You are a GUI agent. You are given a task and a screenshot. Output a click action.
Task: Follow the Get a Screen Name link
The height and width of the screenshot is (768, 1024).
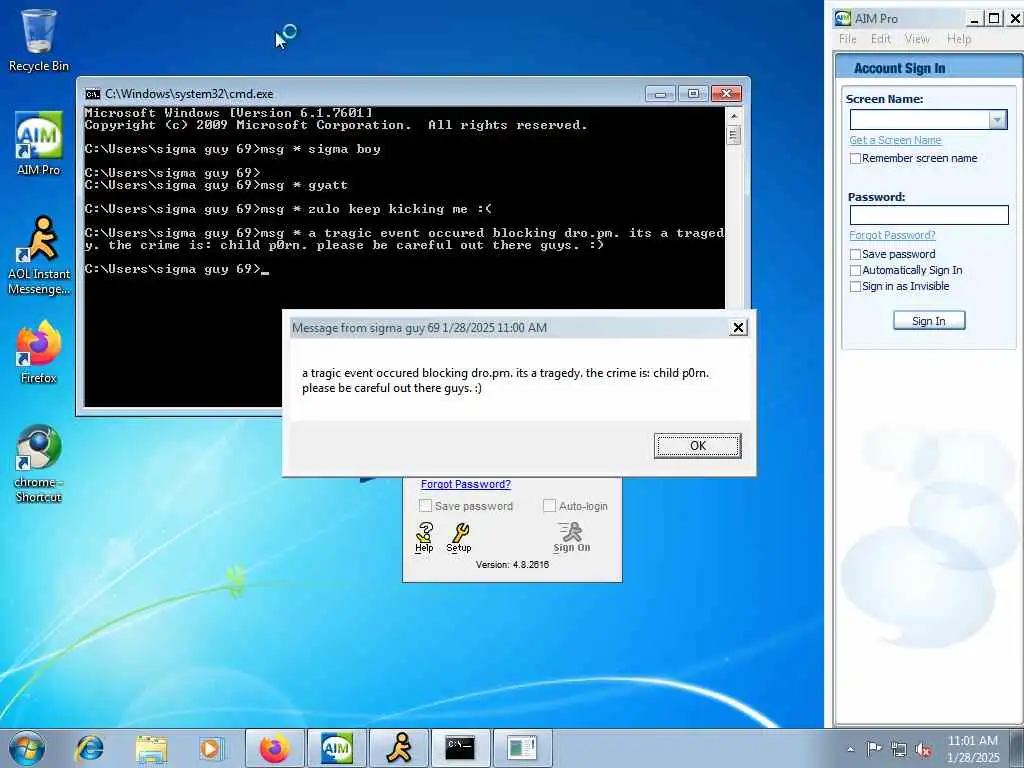coord(895,140)
